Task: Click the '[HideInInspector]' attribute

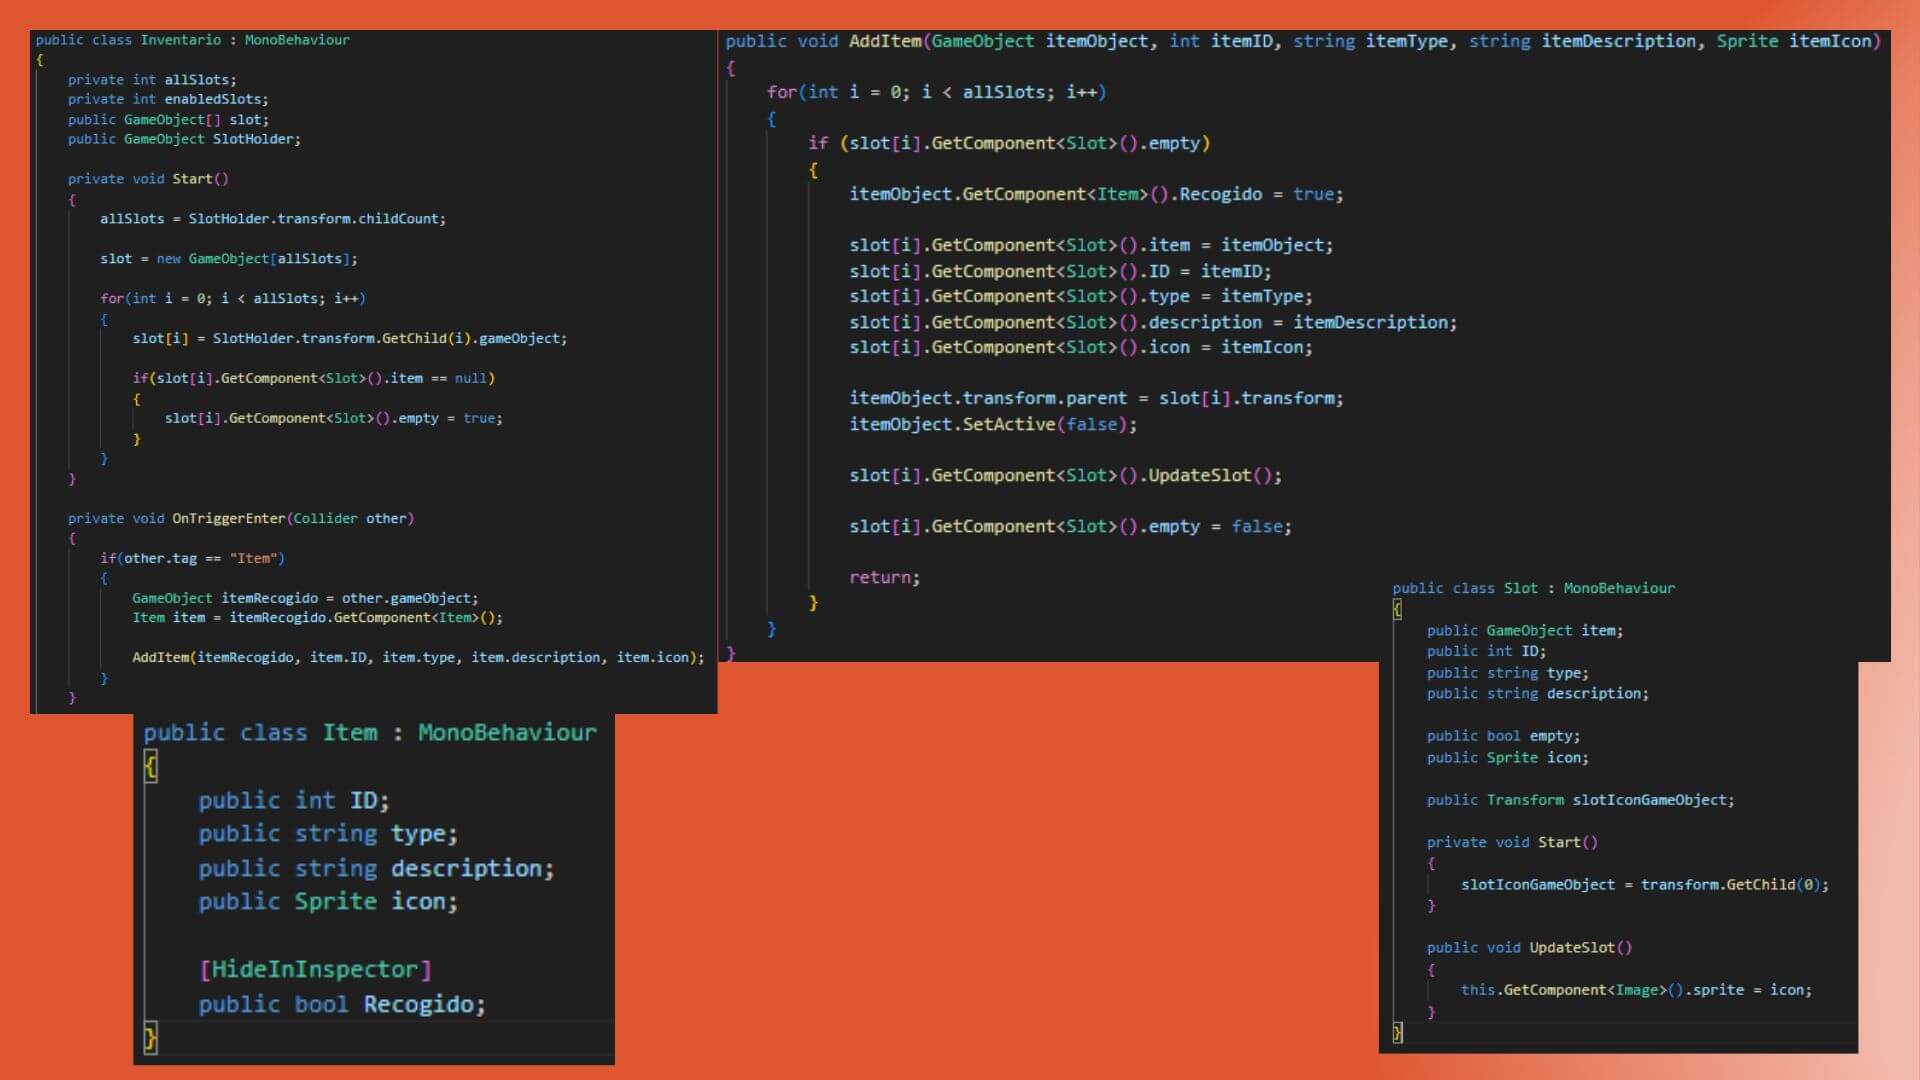Action: click(x=315, y=969)
